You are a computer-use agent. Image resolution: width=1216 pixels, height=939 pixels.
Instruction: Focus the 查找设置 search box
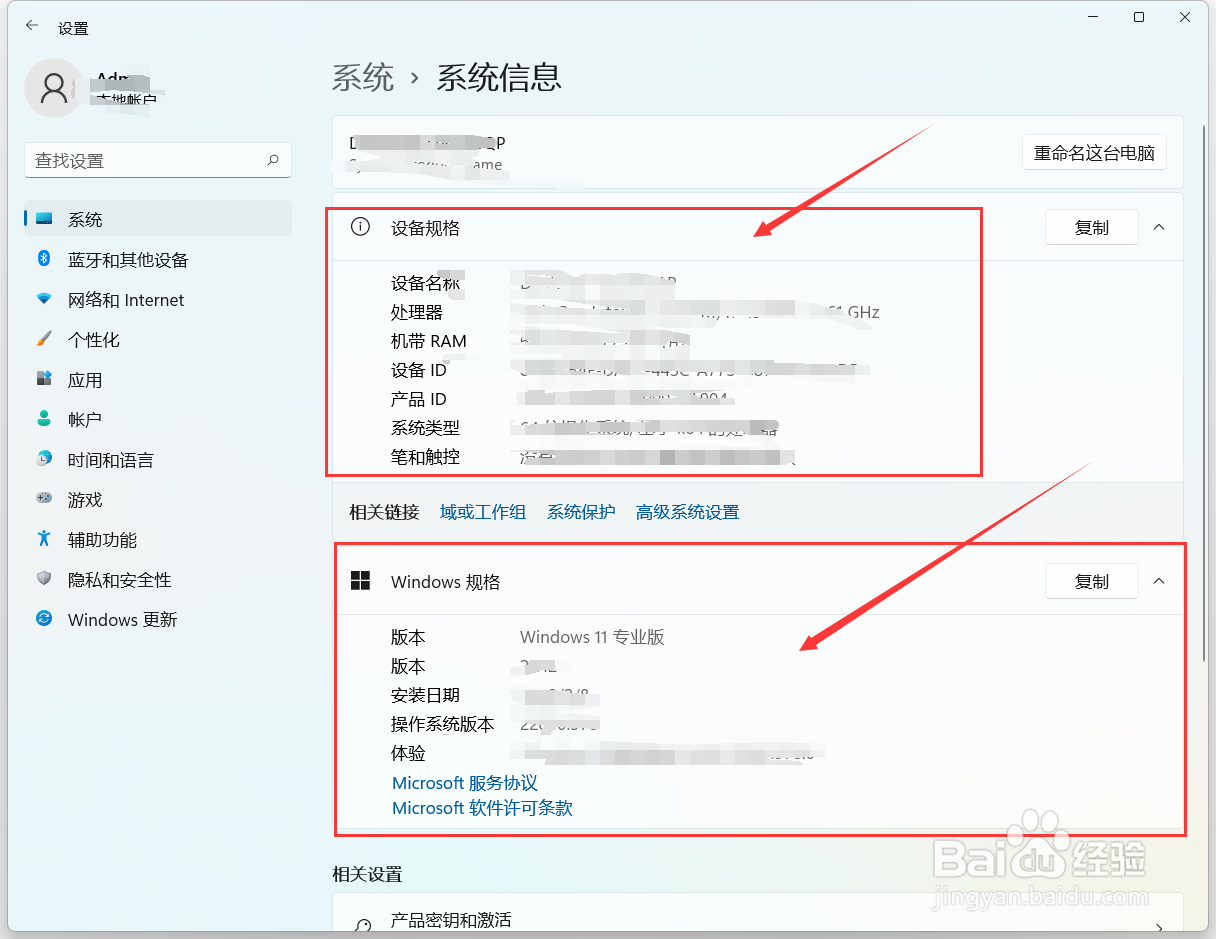point(158,160)
